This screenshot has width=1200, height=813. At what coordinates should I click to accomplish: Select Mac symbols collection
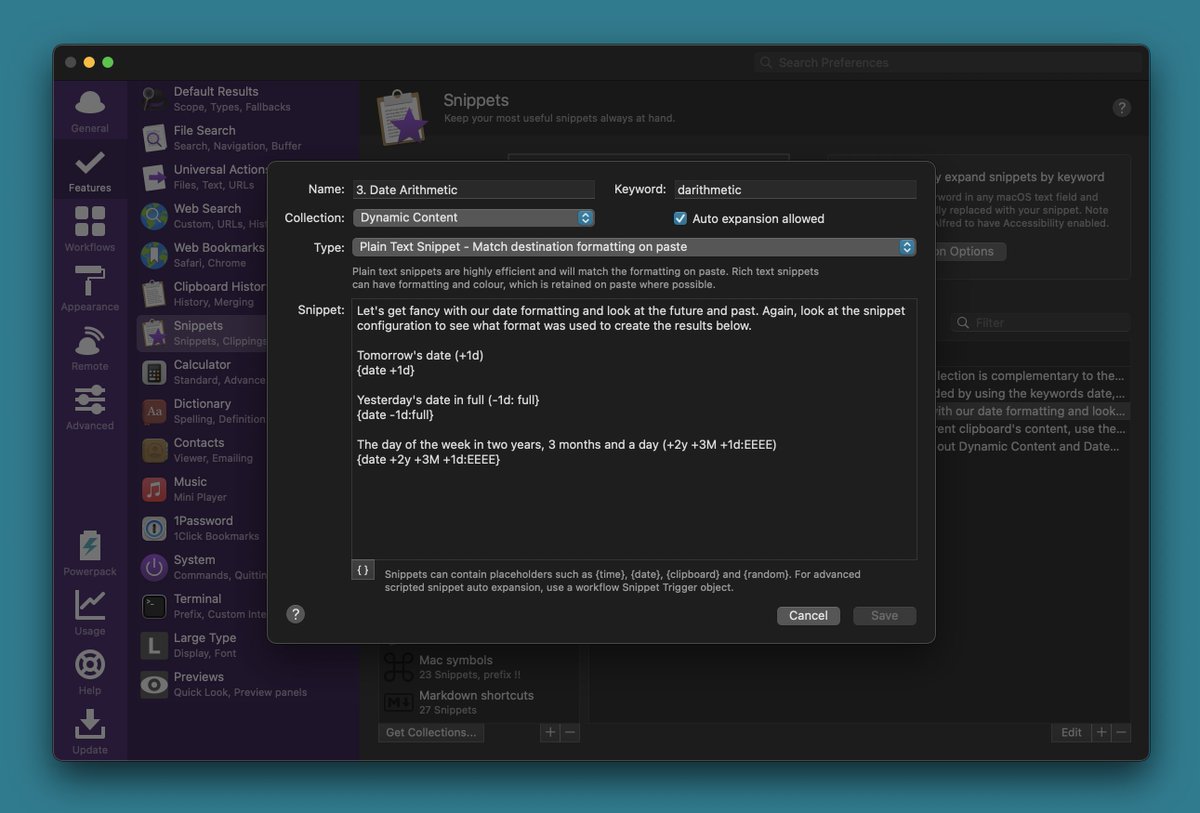(x=478, y=667)
